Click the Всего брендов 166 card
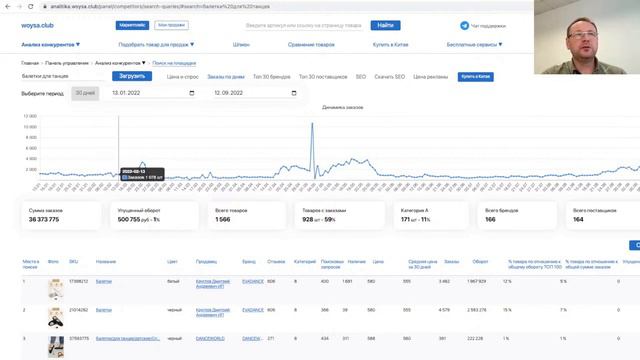The height and width of the screenshot is (360, 640). pyautogui.click(x=517, y=215)
